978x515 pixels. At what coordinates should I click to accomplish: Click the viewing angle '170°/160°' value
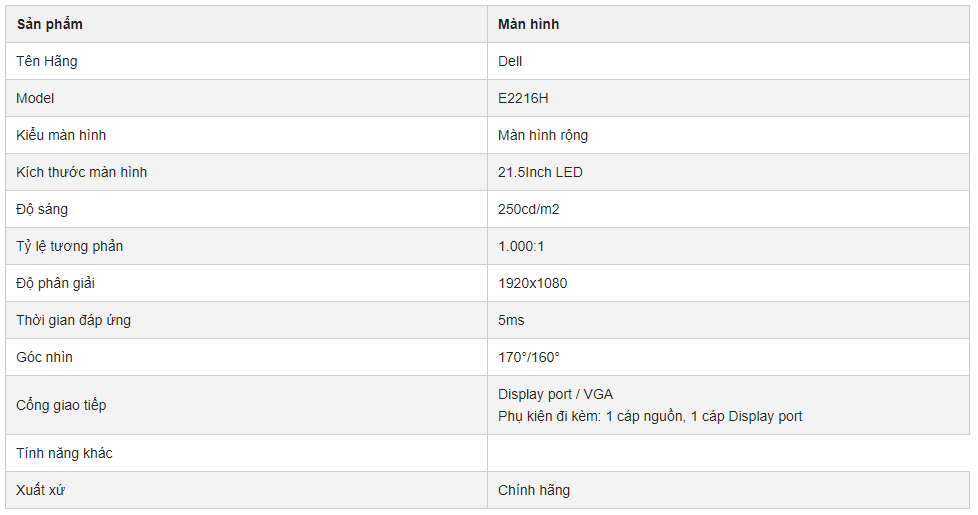[528, 357]
